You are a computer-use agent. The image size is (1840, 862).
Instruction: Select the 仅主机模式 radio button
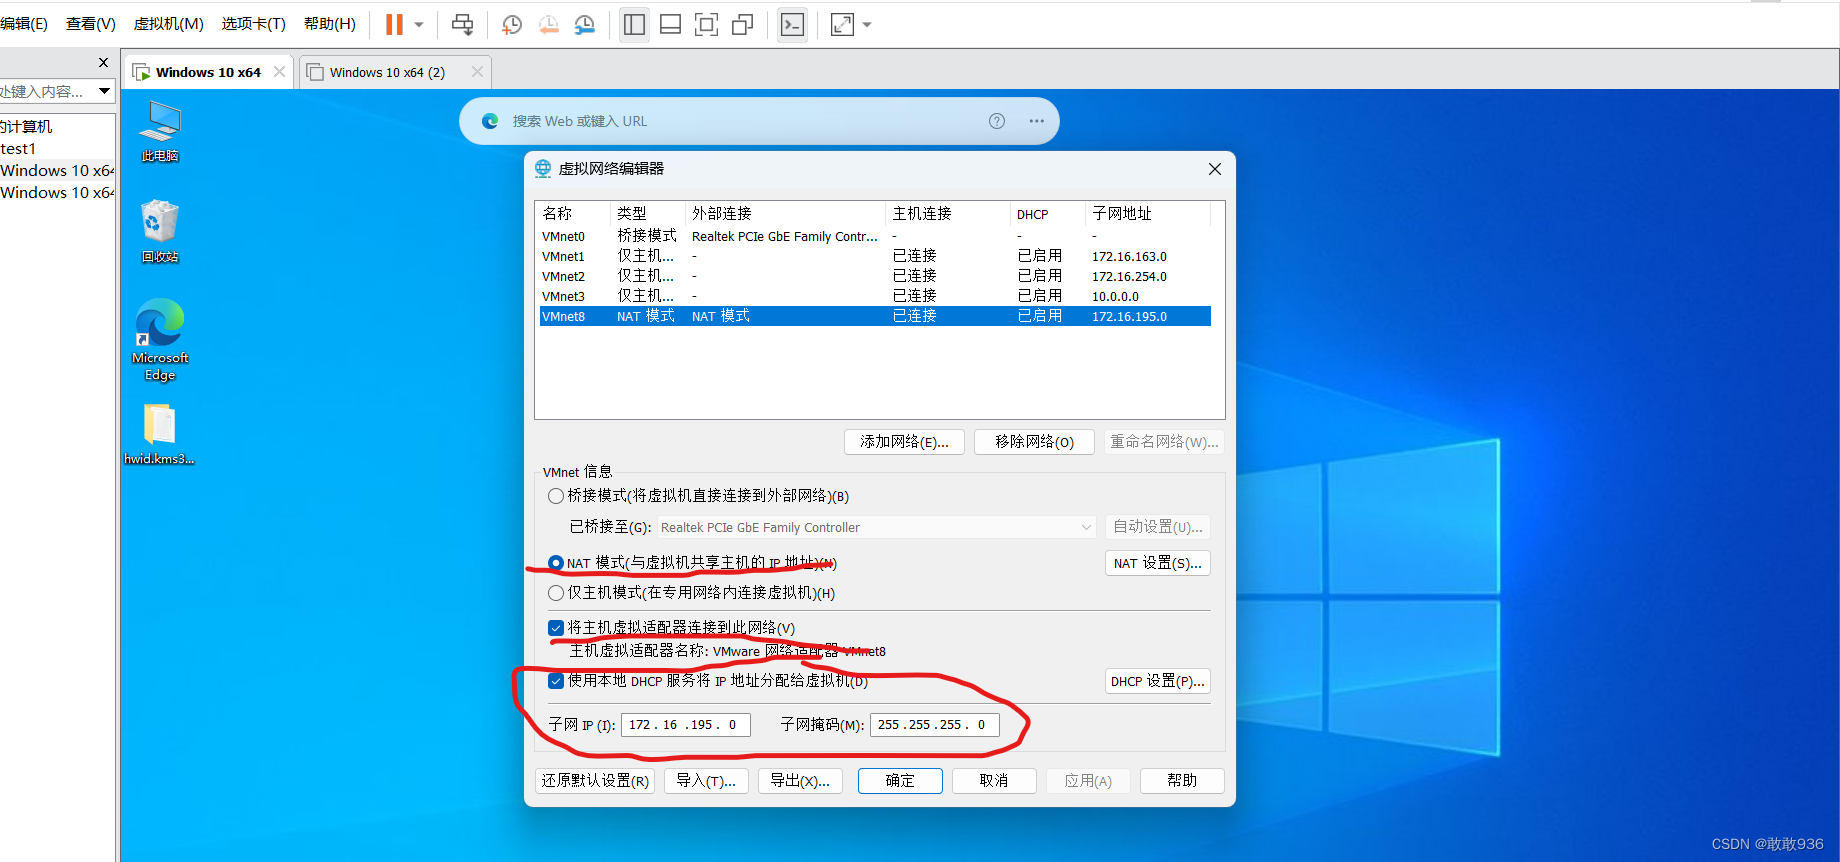click(556, 593)
